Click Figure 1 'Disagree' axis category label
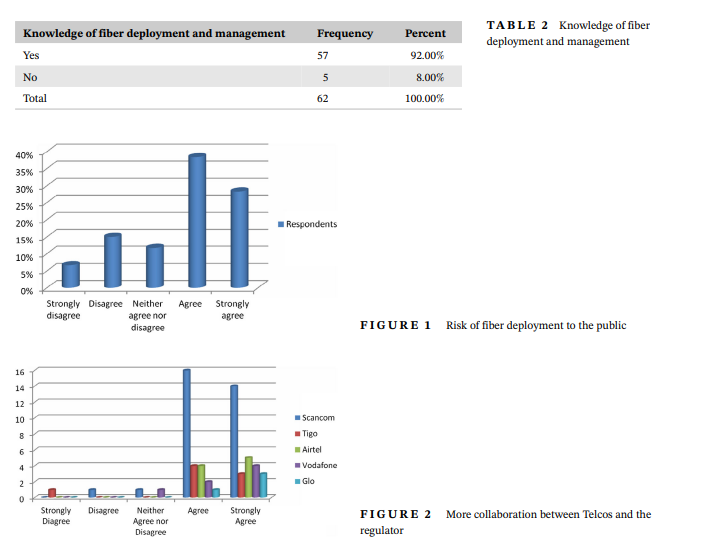The width and height of the screenshot is (711, 558). pos(106,304)
